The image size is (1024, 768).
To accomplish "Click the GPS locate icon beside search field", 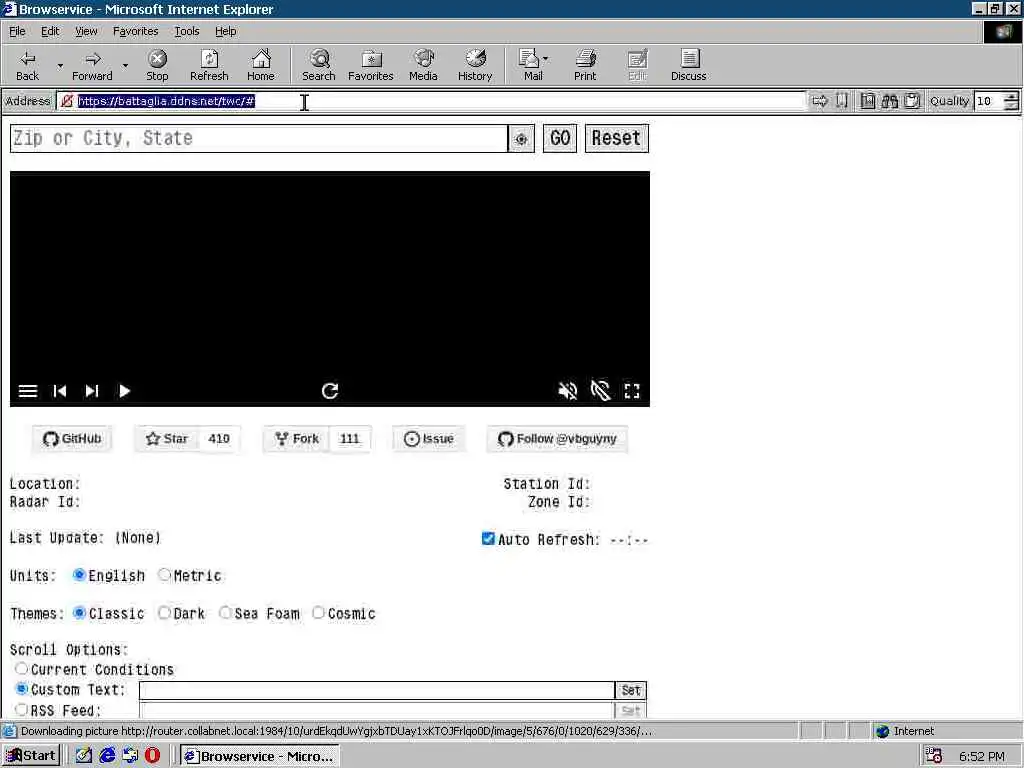I will click(x=521, y=138).
